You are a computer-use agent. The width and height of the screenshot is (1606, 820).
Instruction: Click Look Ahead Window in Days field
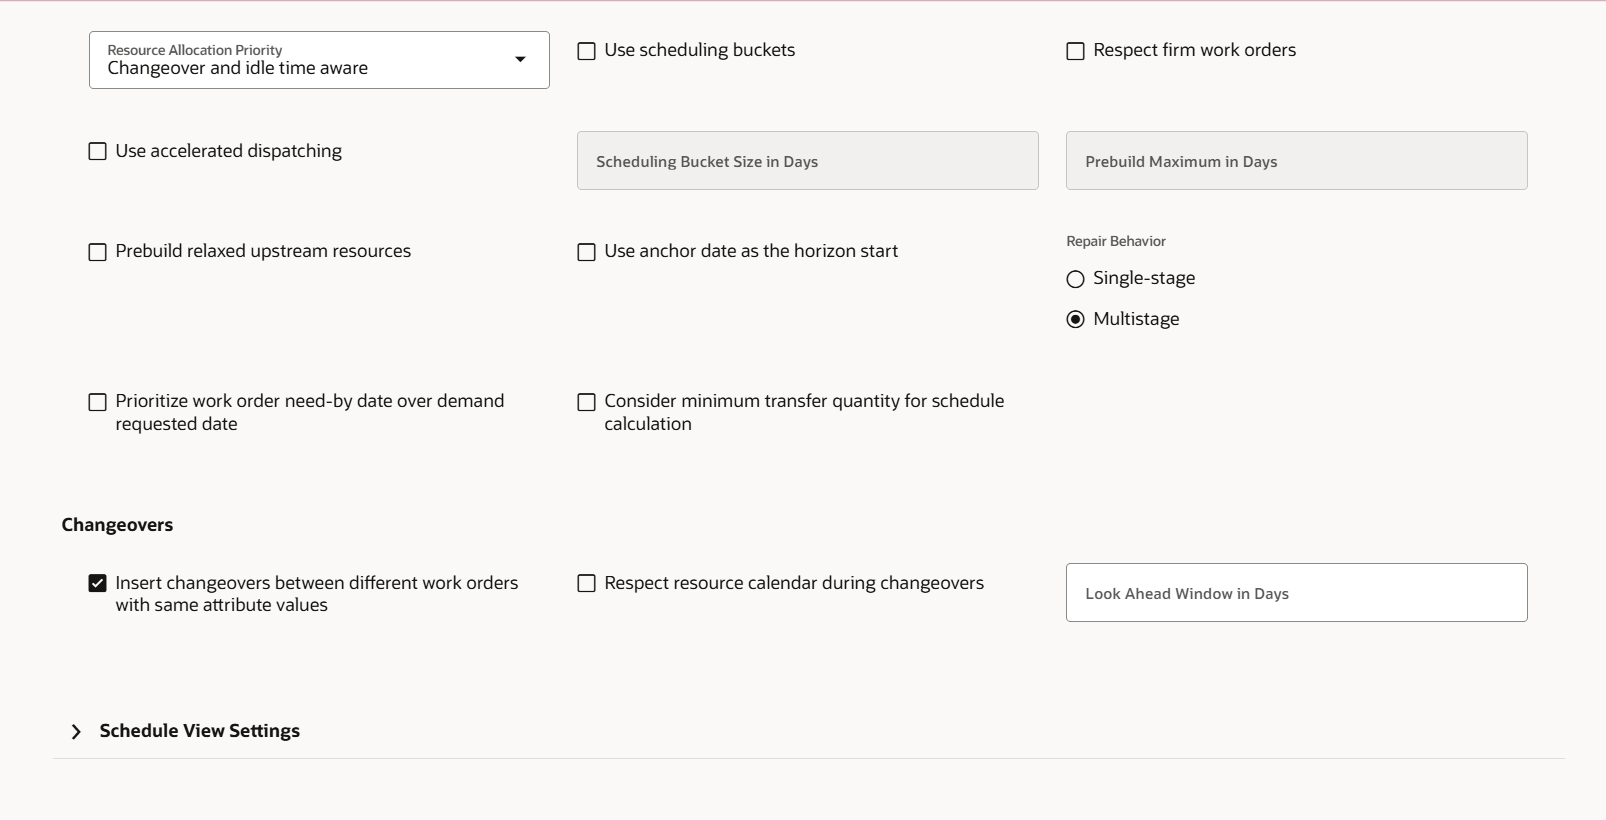coord(1296,593)
